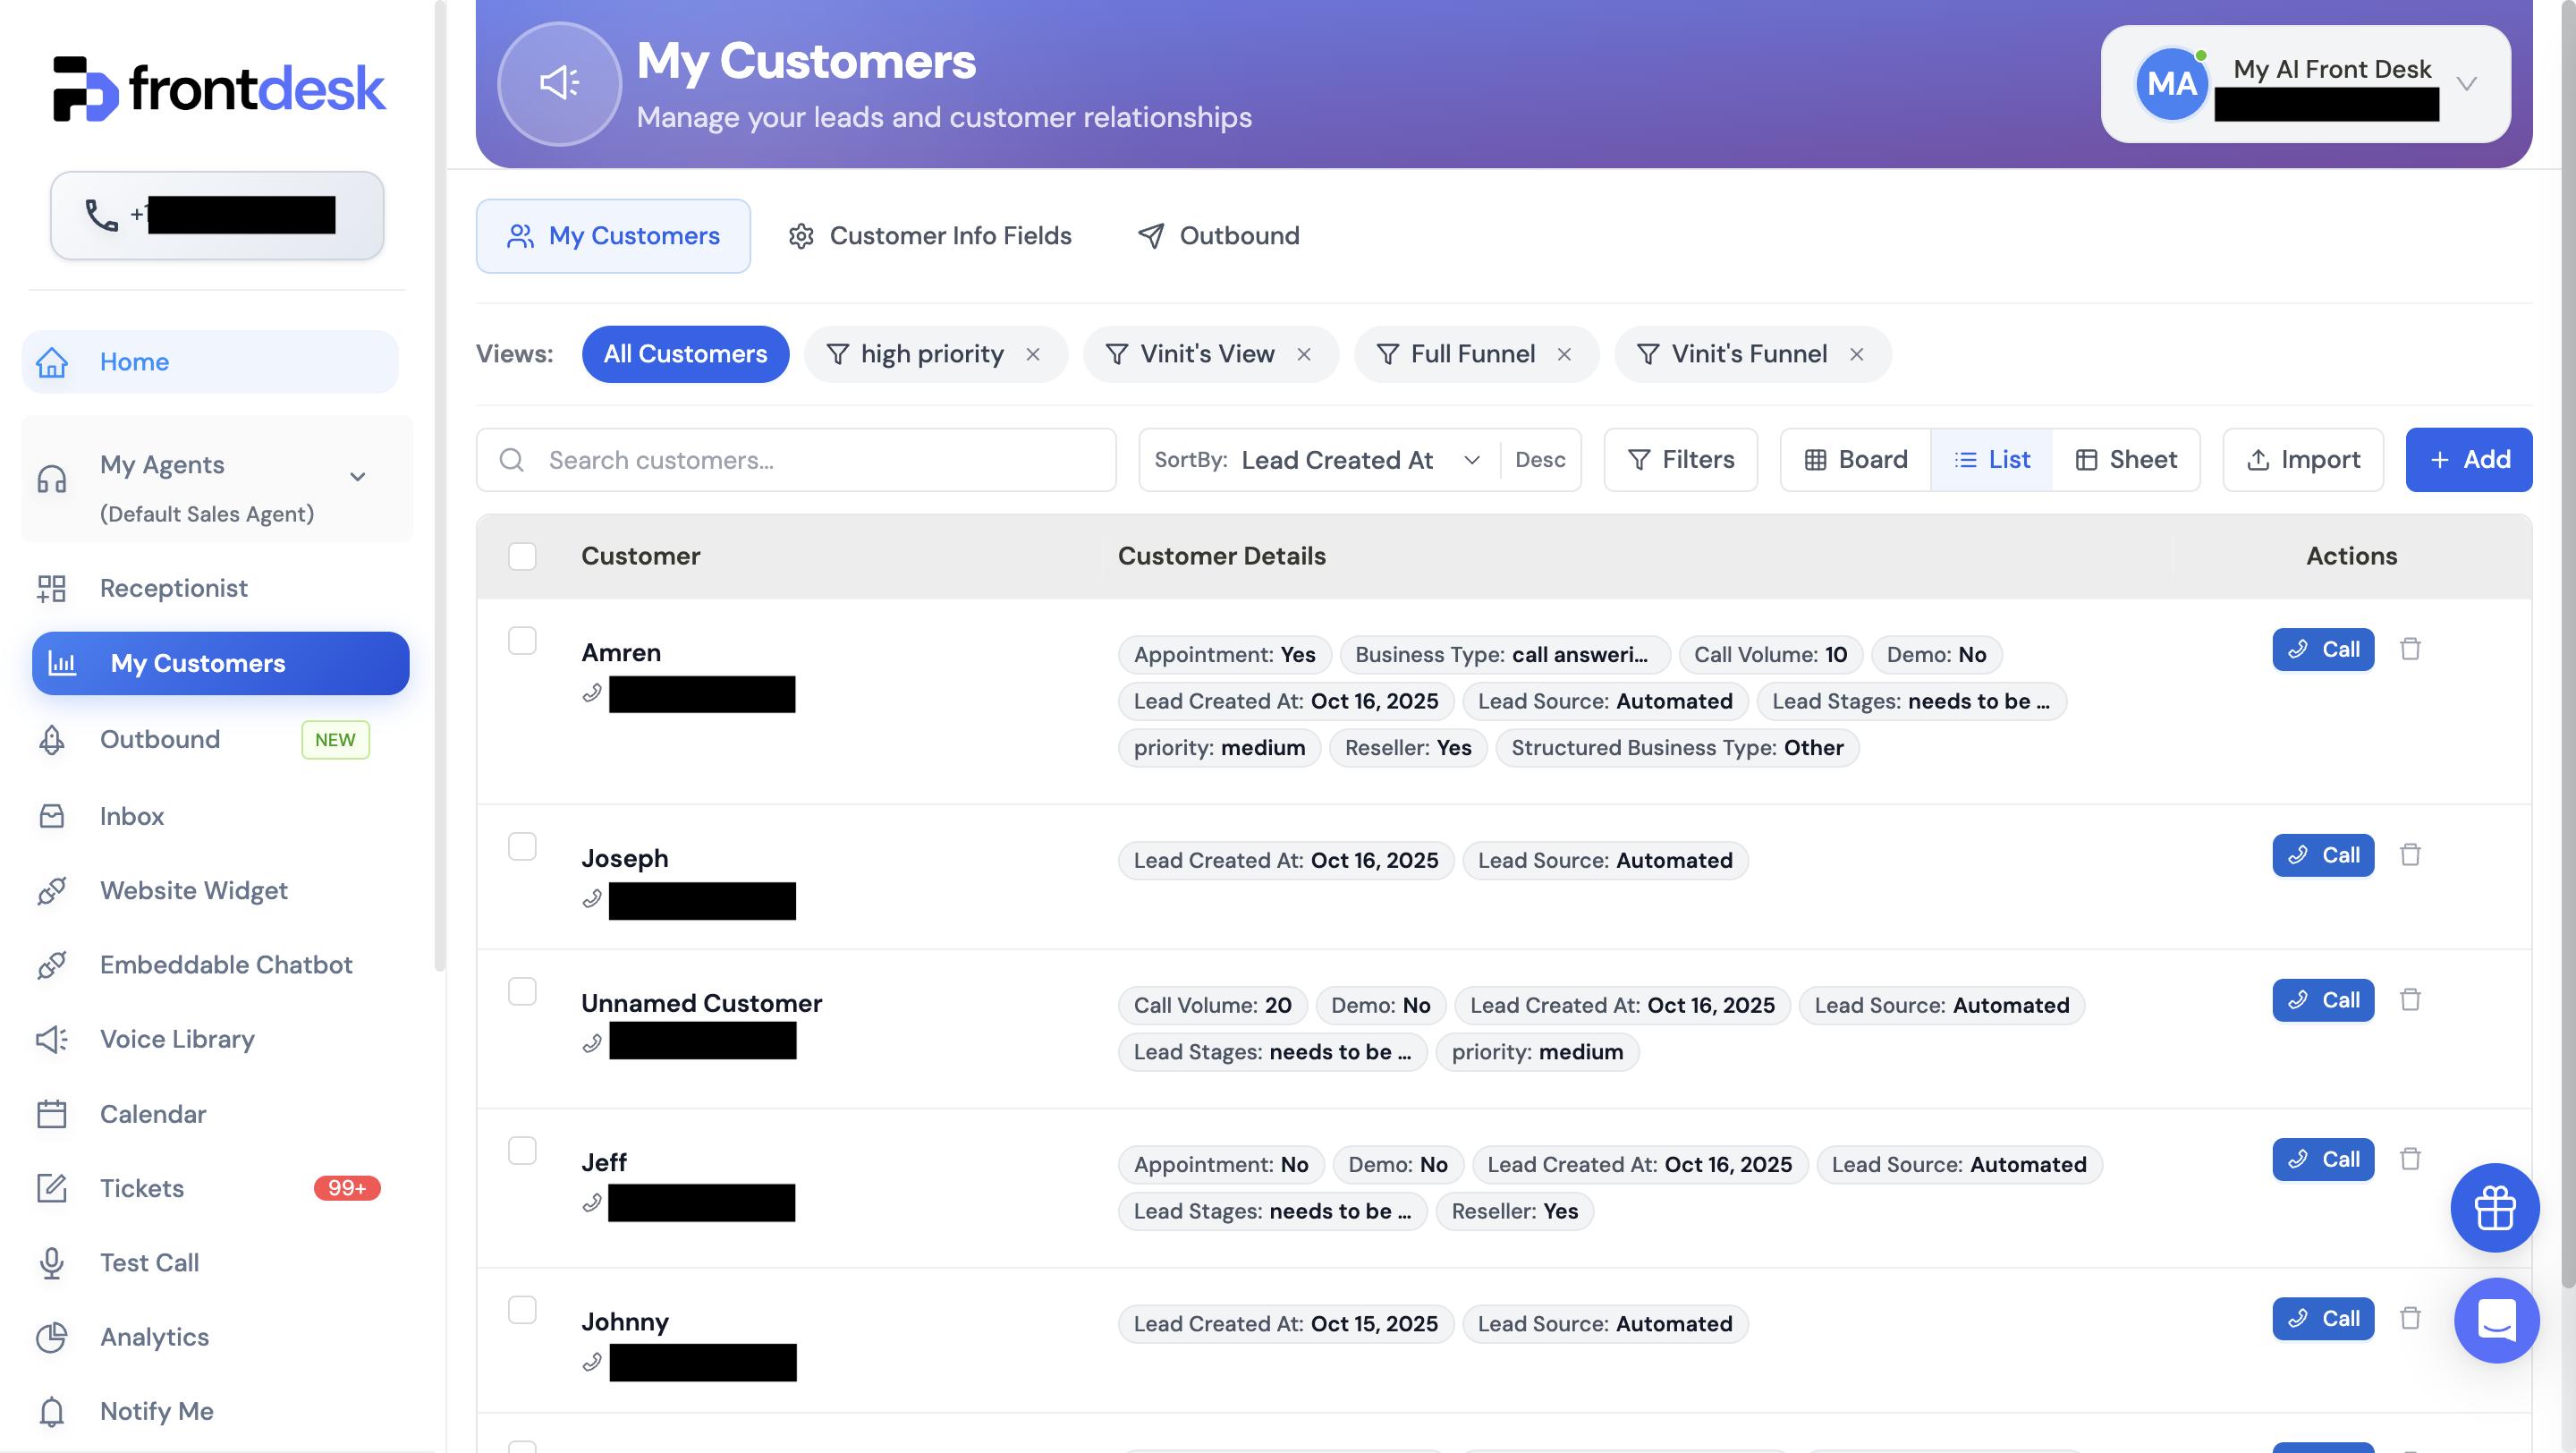Click the megaphone icon in header
This screenshot has width=2576, height=1453.
click(559, 83)
